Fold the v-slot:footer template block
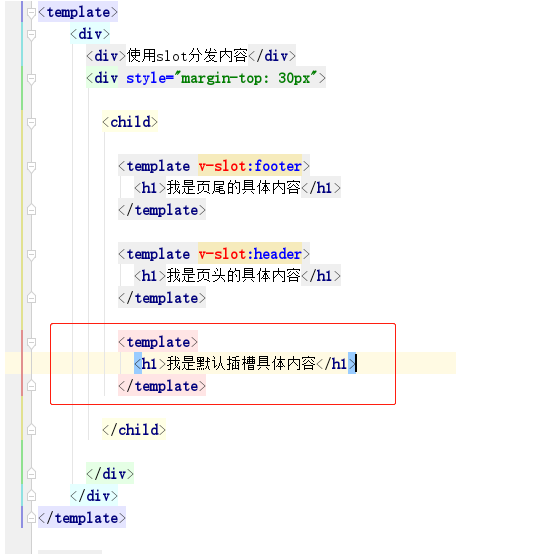Screen dimensions: 554x556 pyautogui.click(x=31, y=167)
